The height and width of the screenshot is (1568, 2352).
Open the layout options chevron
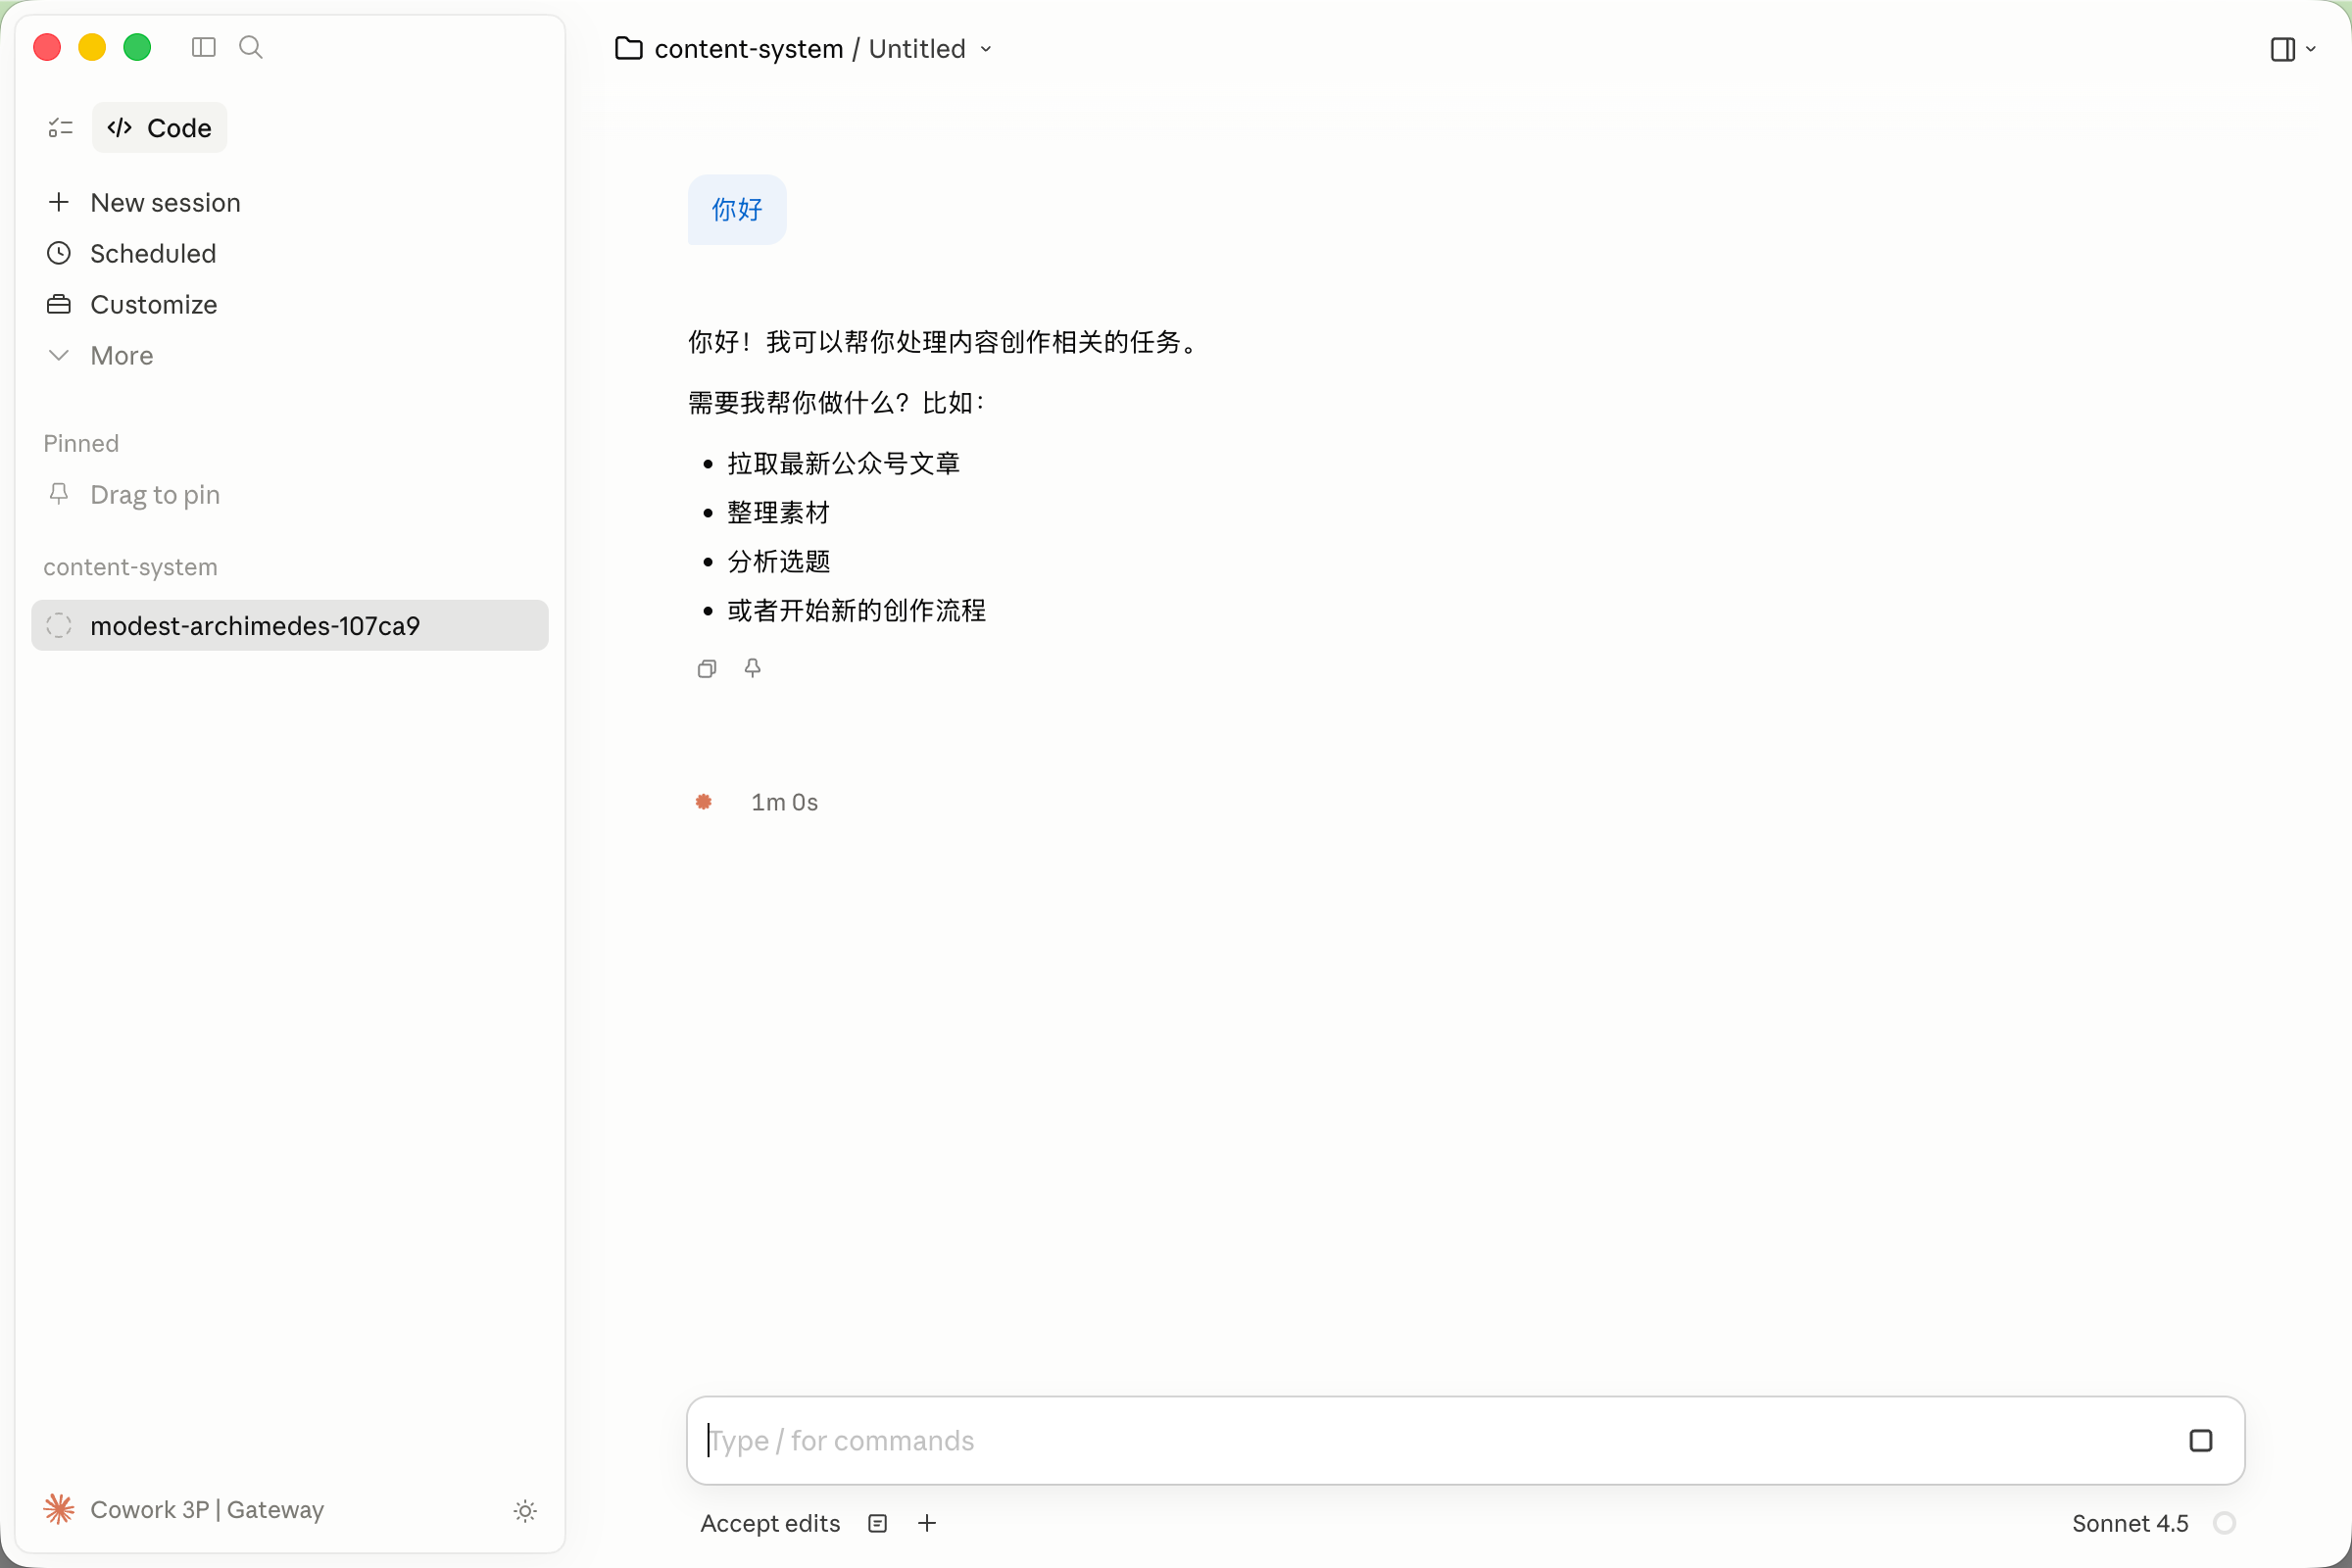2311,49
